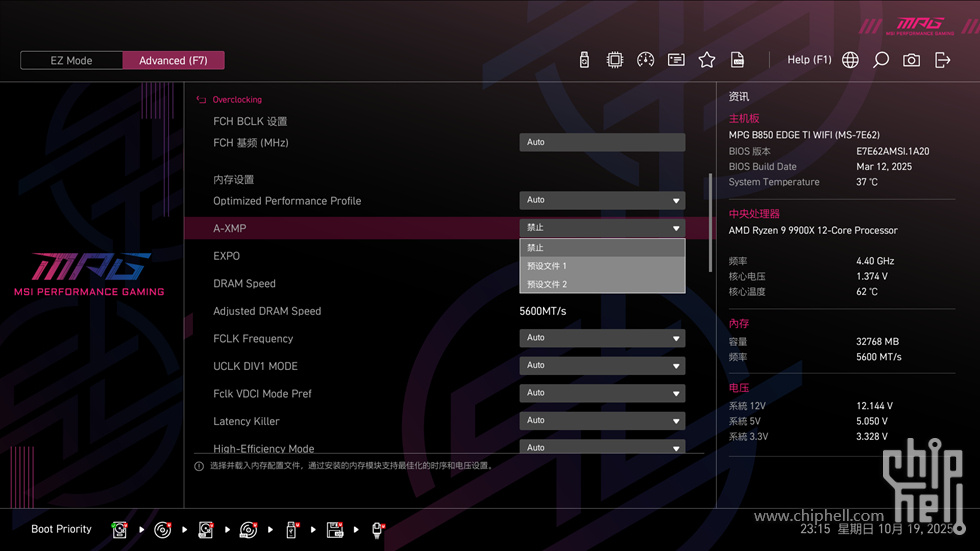
Task: Open search with the magnifier icon
Action: (x=881, y=60)
